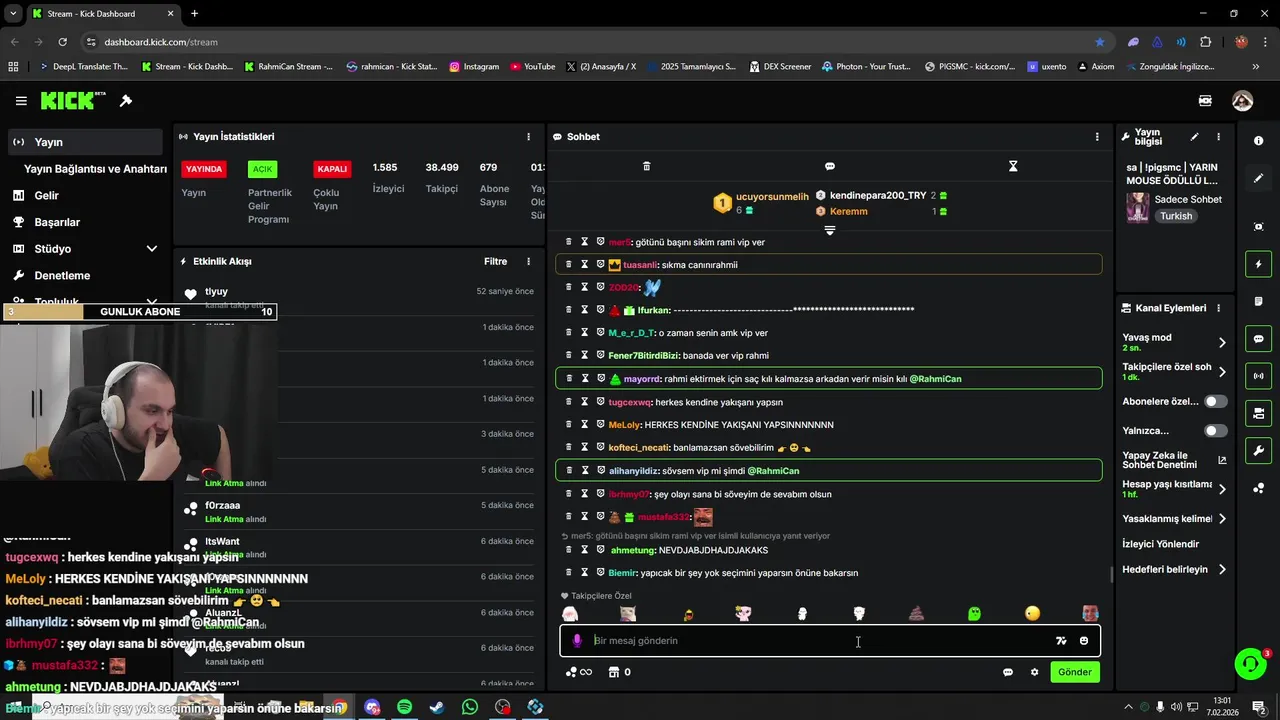Click the hourglass icon atop chat panel

[x=1013, y=166]
